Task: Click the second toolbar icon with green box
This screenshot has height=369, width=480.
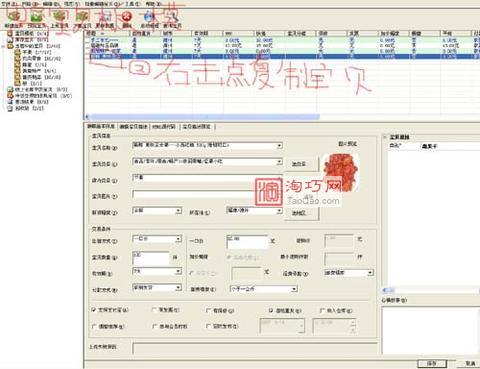Action: (x=37, y=17)
